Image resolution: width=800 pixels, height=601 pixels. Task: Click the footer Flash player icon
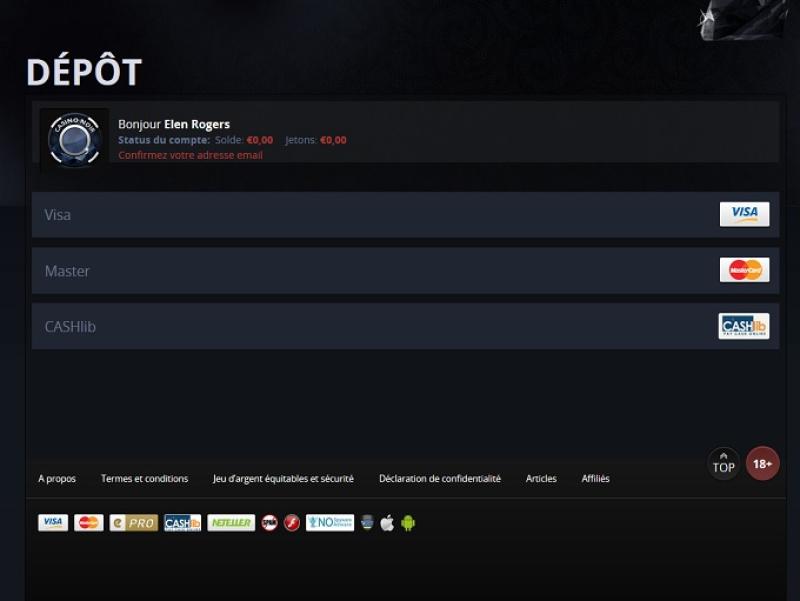tap(292, 523)
